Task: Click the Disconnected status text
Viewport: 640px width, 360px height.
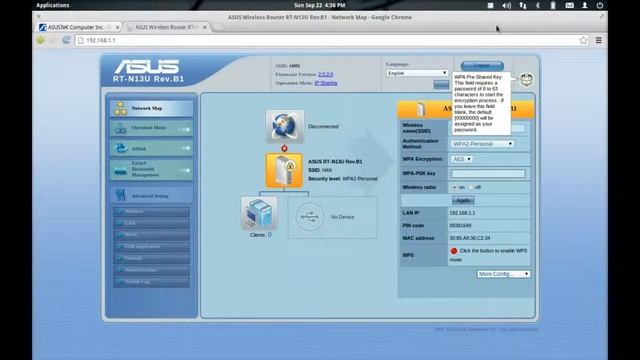Action: (x=323, y=127)
